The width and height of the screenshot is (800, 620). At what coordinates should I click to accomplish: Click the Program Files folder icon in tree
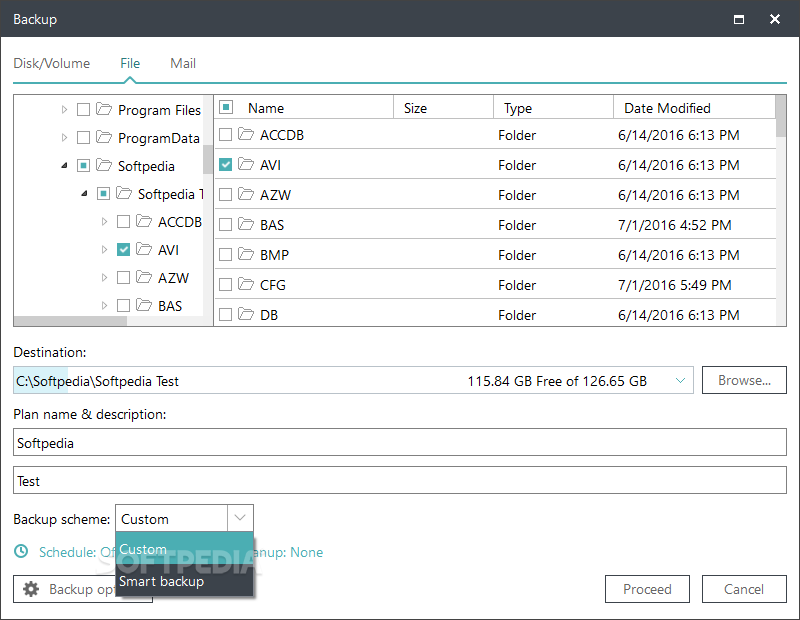click(x=104, y=109)
